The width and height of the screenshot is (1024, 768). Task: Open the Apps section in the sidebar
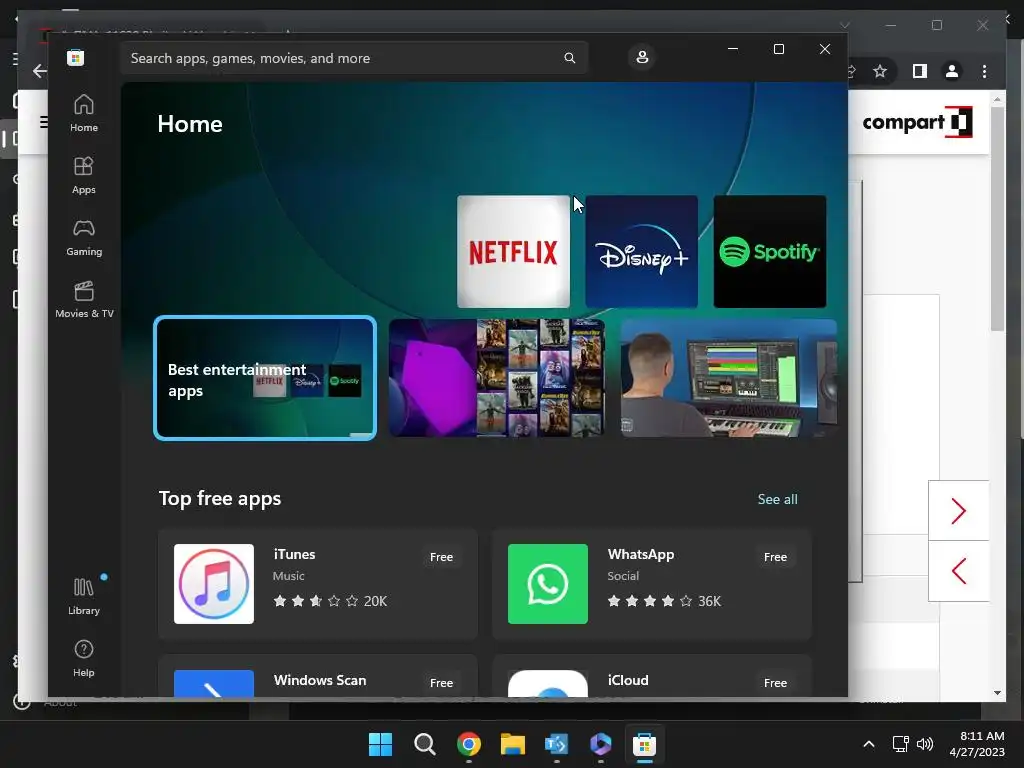84,175
